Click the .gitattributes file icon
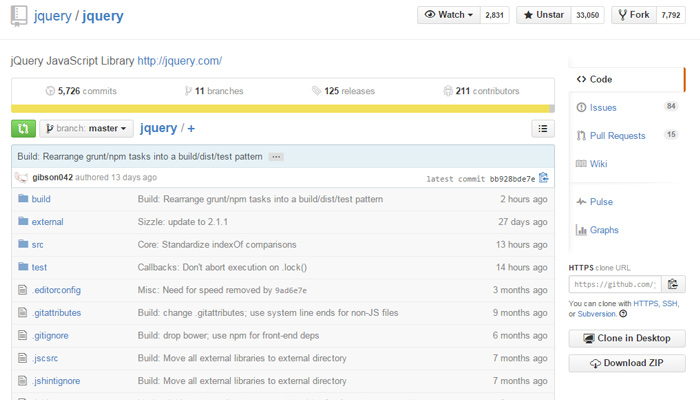 click(x=22, y=312)
